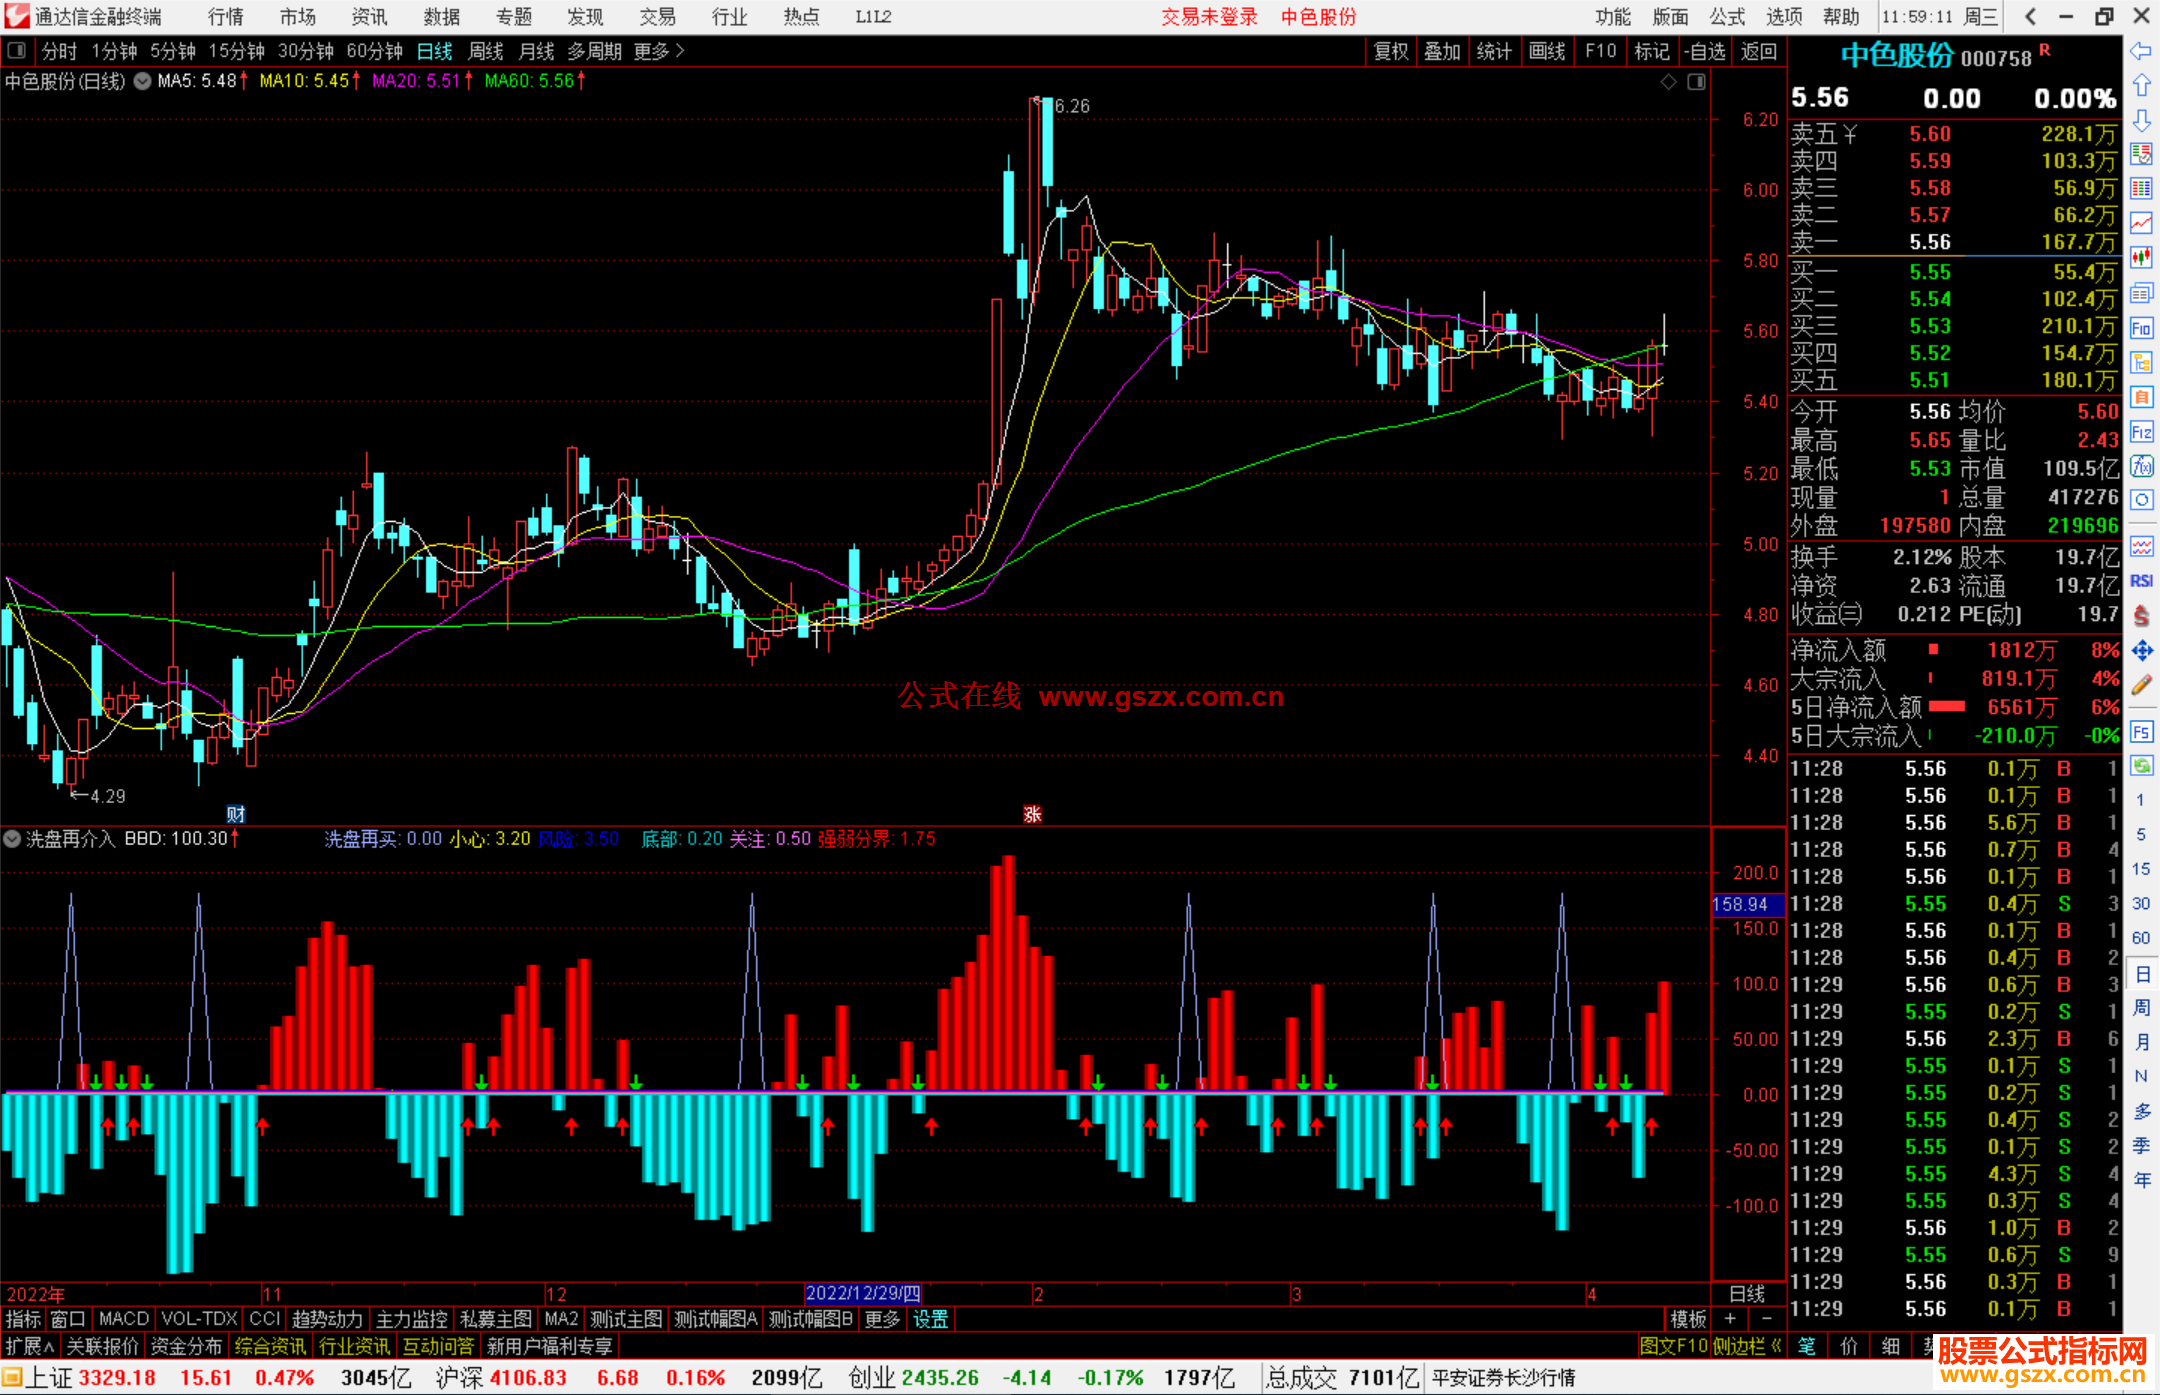Switch sidebar period to 季
The image size is (2160, 1395).
coord(2141,1146)
